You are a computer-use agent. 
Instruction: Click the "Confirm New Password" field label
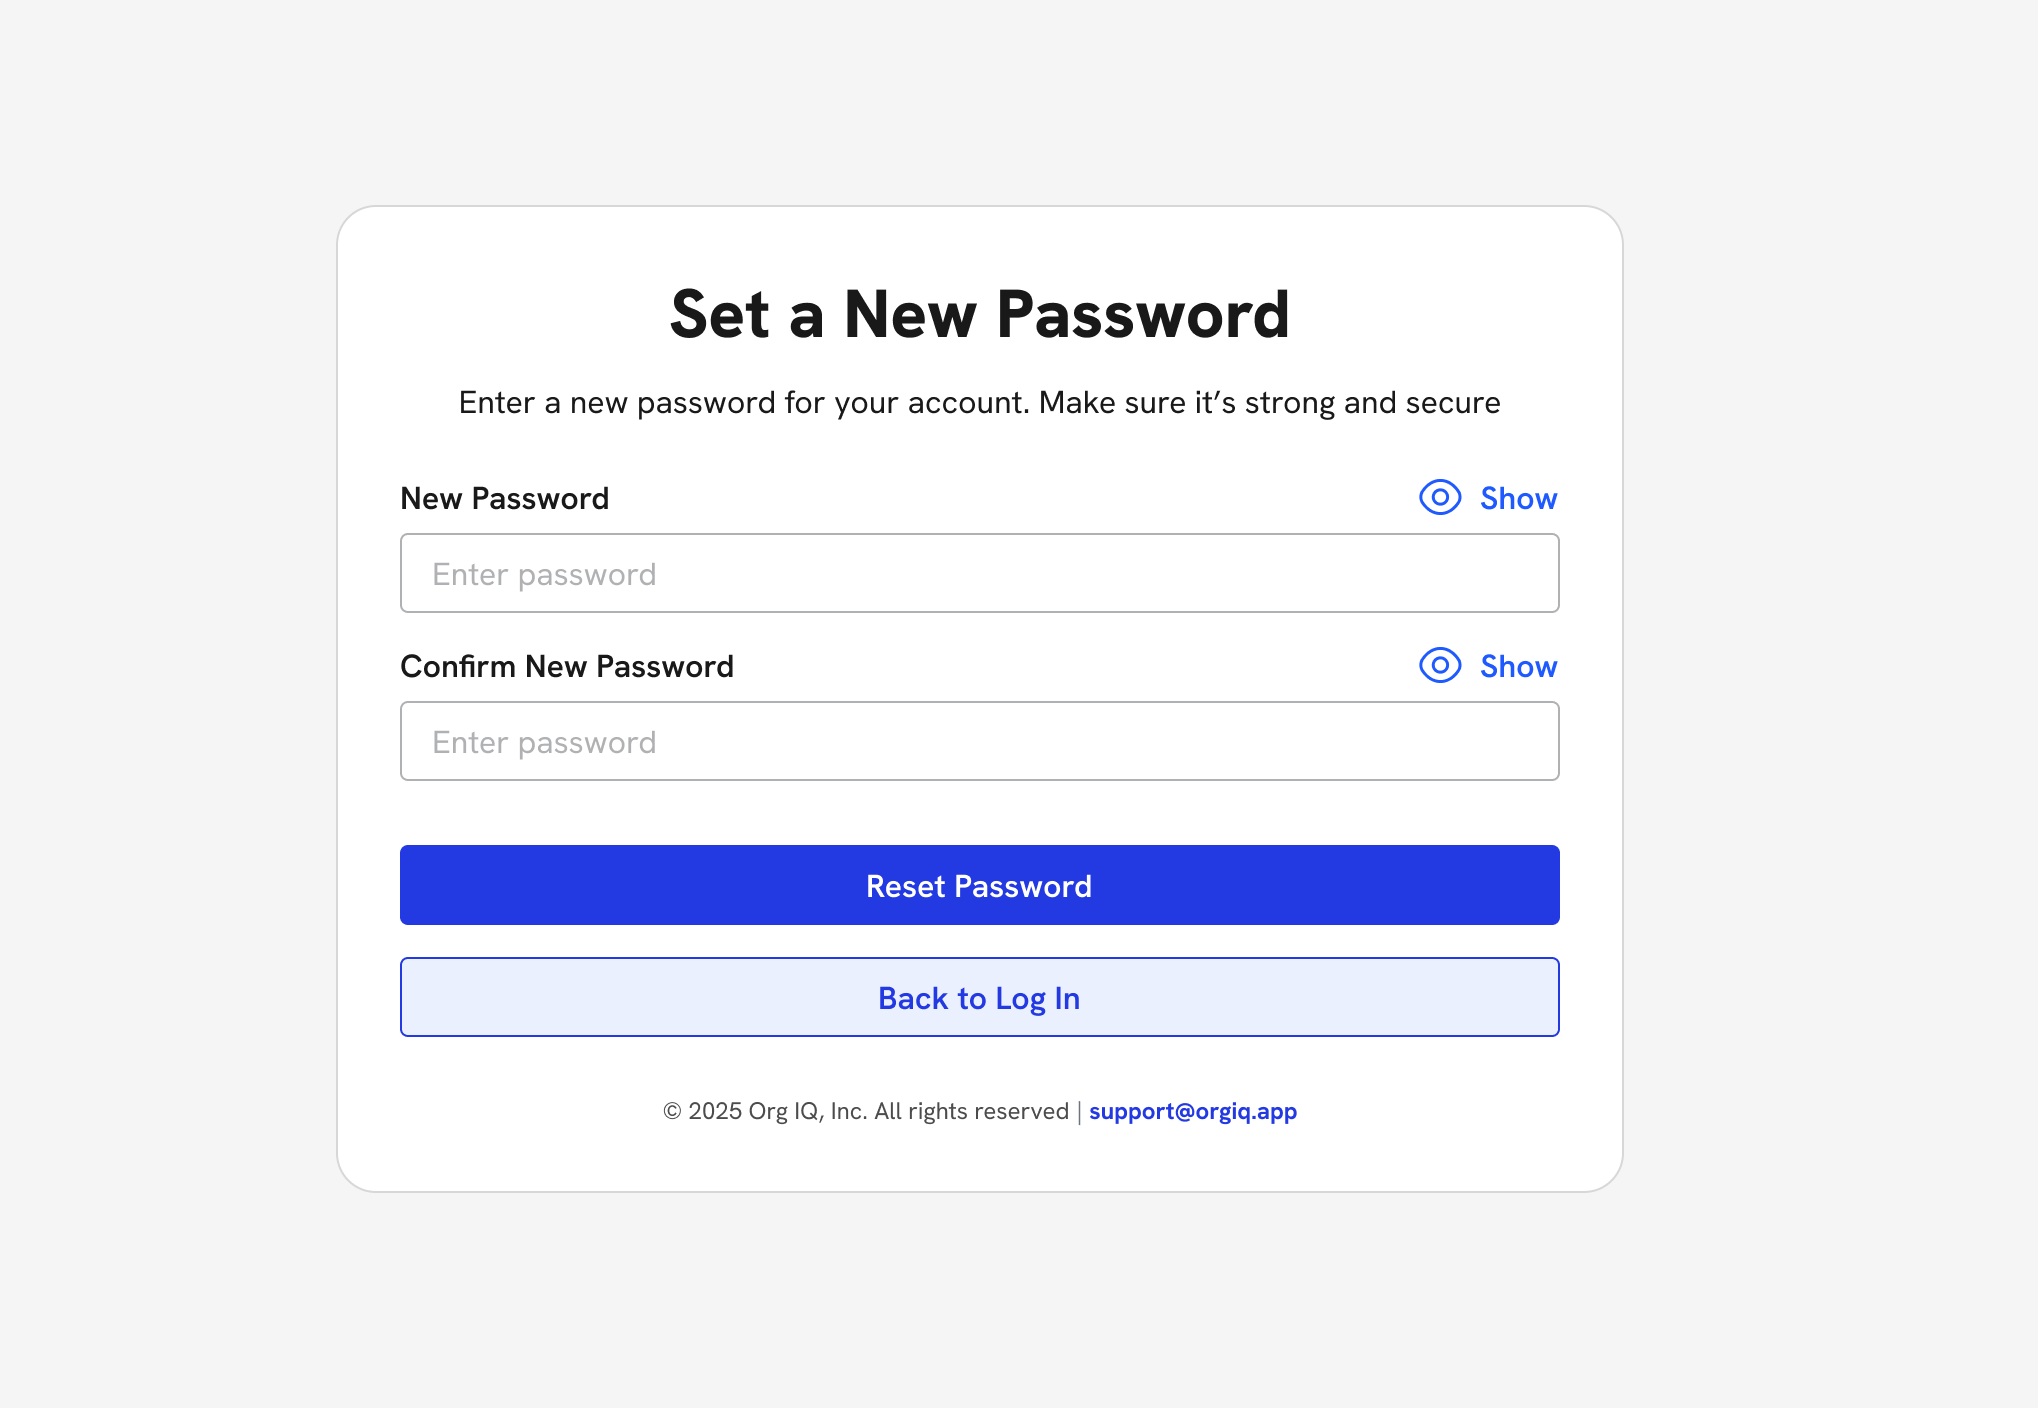(566, 666)
